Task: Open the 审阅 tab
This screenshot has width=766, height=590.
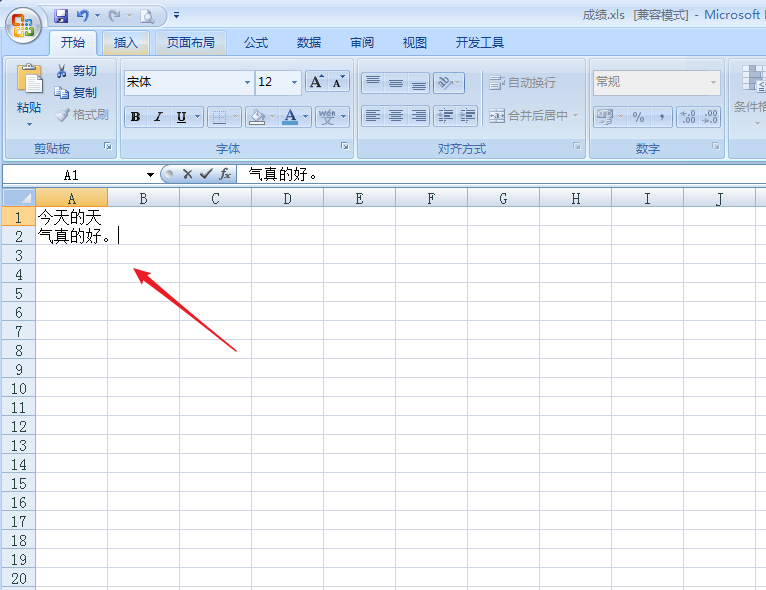Action: 362,43
